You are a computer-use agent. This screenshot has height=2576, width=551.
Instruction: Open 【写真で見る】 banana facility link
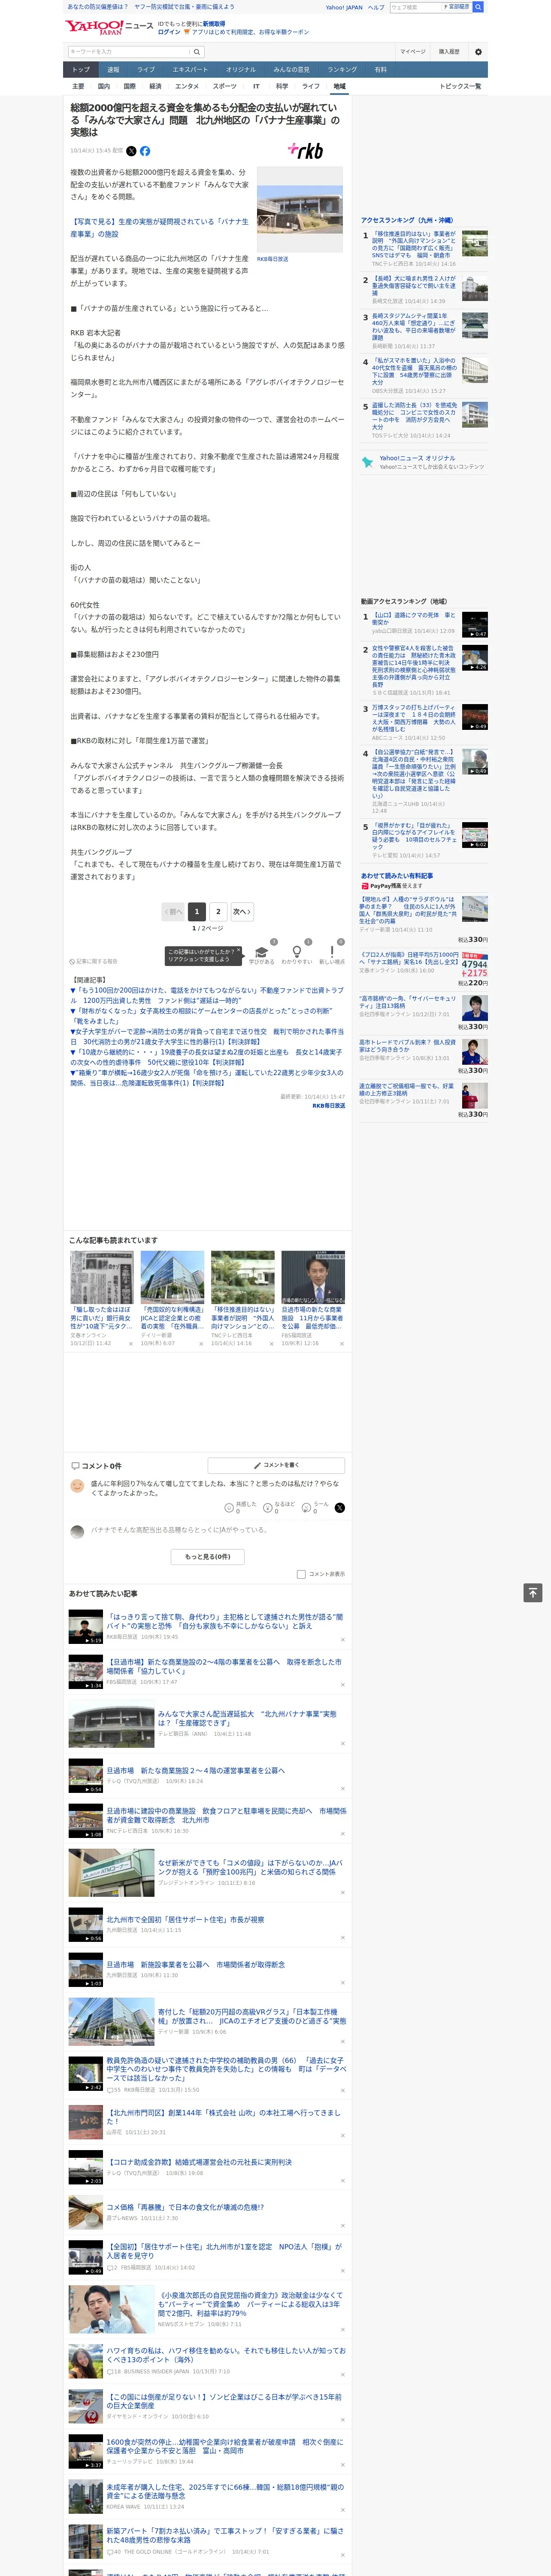click(x=159, y=228)
